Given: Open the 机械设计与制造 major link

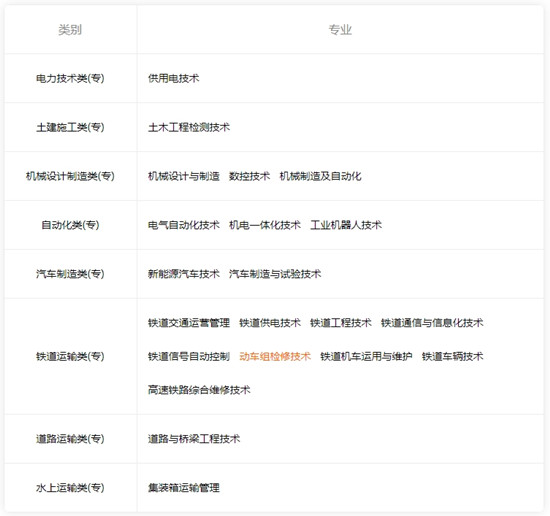Looking at the screenshot, I should click(184, 176).
